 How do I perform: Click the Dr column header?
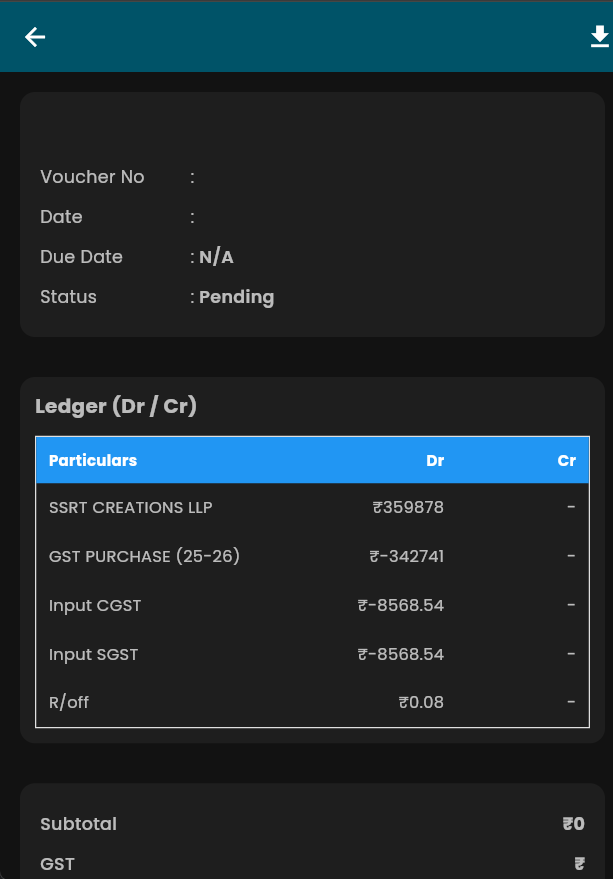(435, 460)
